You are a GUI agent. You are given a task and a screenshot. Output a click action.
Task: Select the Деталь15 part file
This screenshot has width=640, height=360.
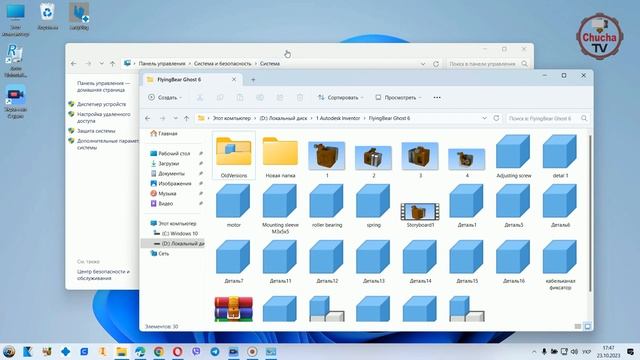coord(467,261)
